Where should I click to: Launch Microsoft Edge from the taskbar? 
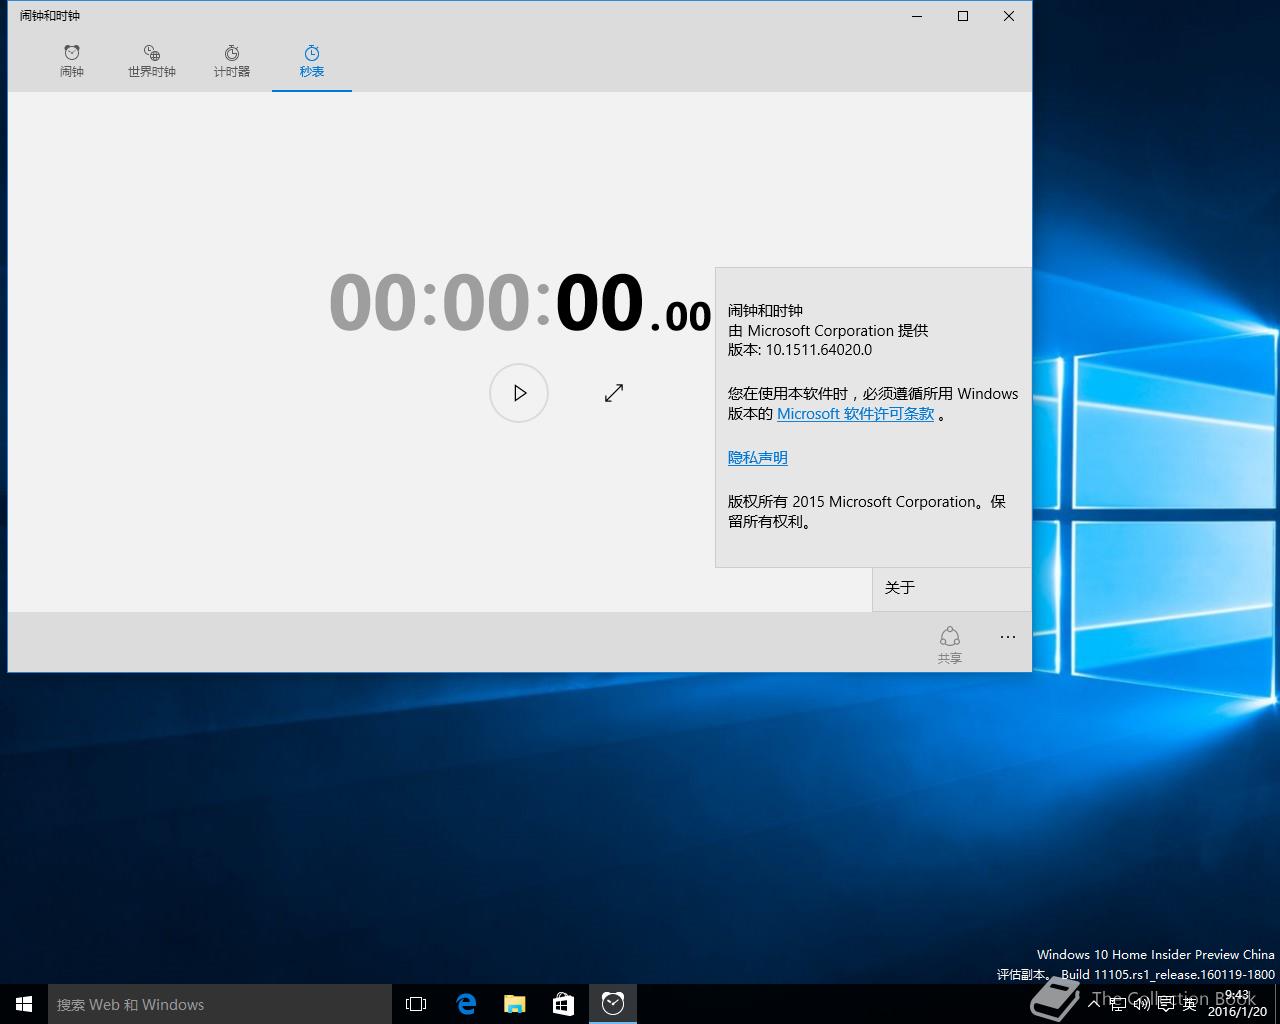466,1004
